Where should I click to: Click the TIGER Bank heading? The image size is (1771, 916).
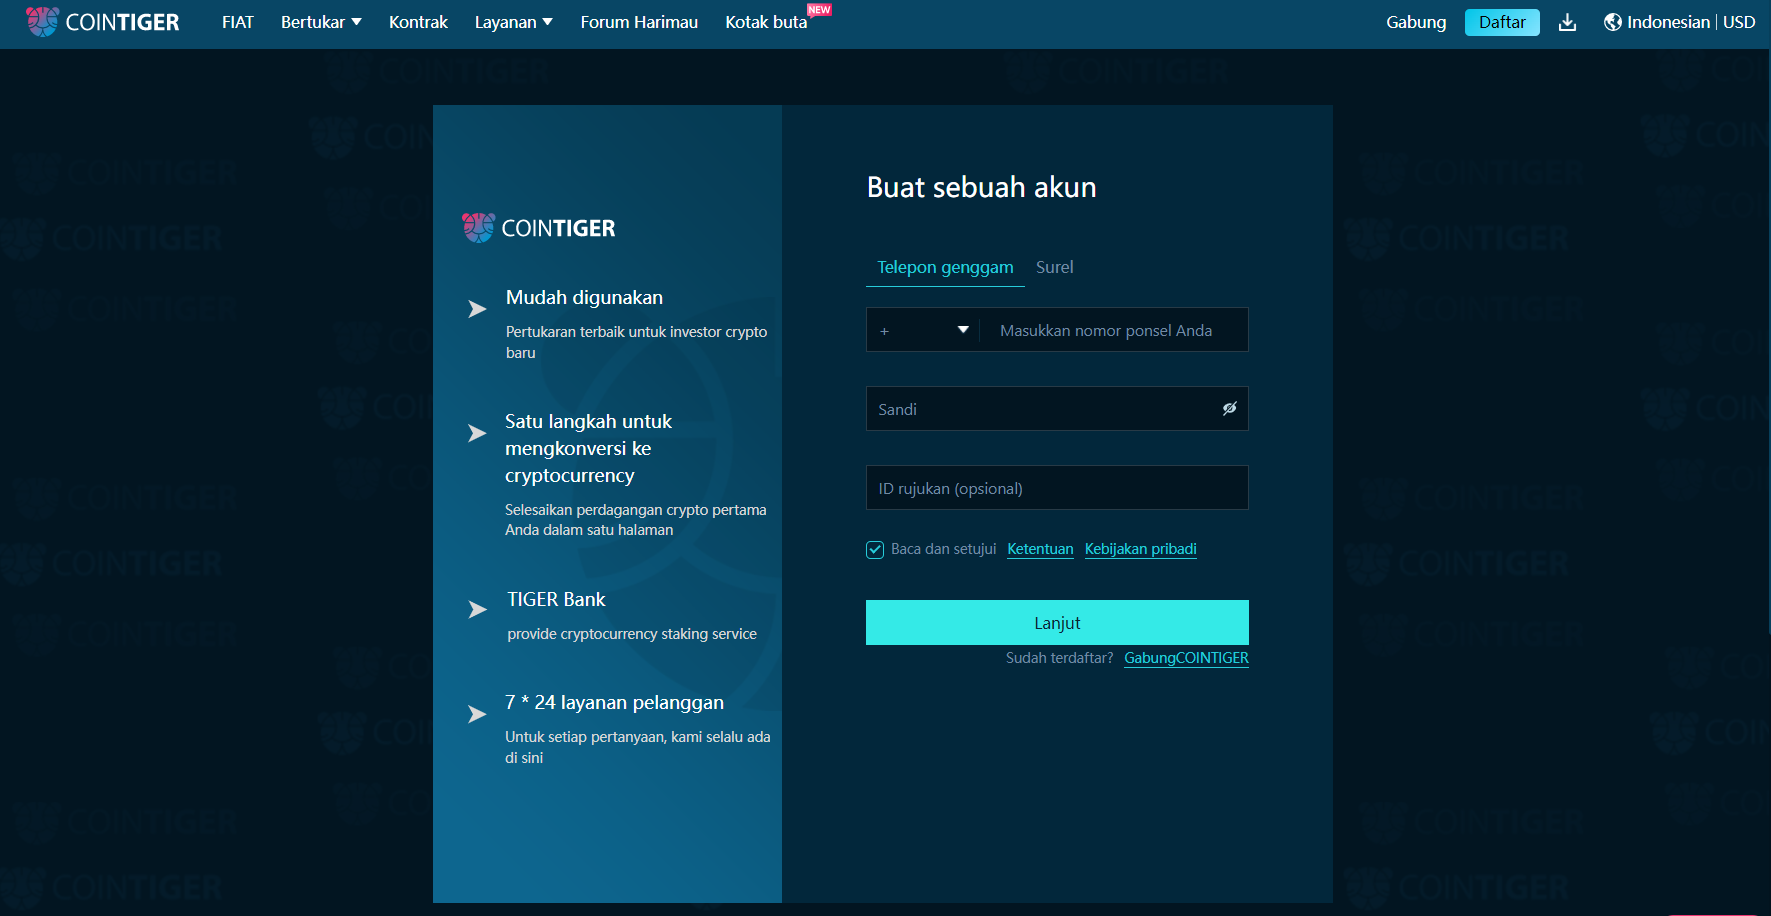click(x=556, y=599)
